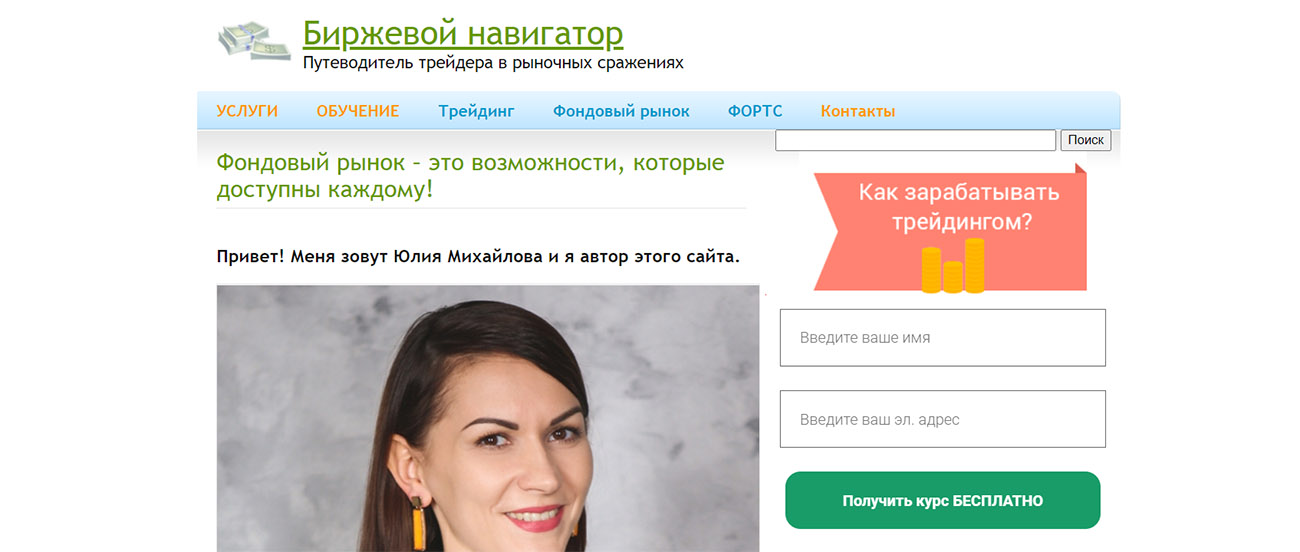Click the money stack logo icon
This screenshot has width=1300, height=552.
click(254, 41)
